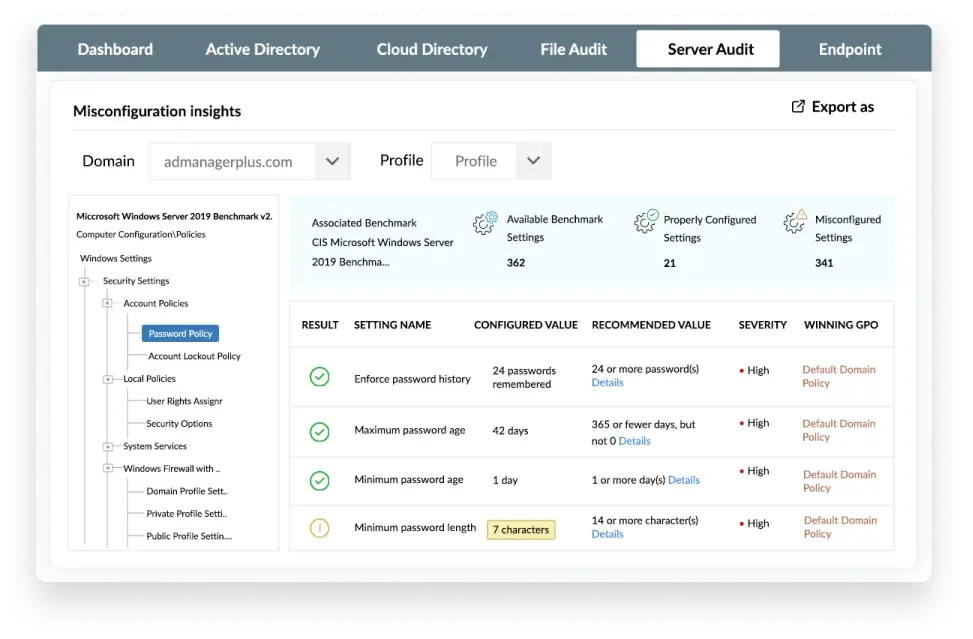Viewport: 973px width, 639px height.
Task: Open the Cloud Directory tab
Action: click(x=432, y=49)
